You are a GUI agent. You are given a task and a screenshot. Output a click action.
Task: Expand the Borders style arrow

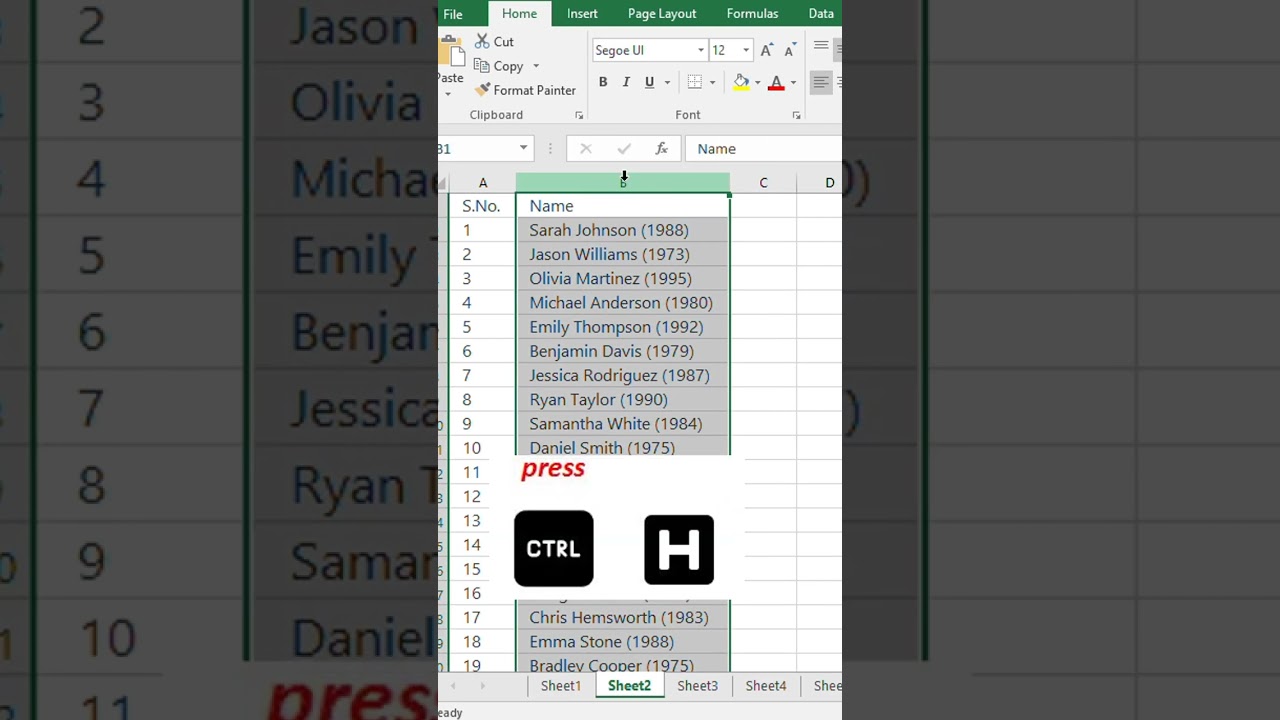(712, 82)
